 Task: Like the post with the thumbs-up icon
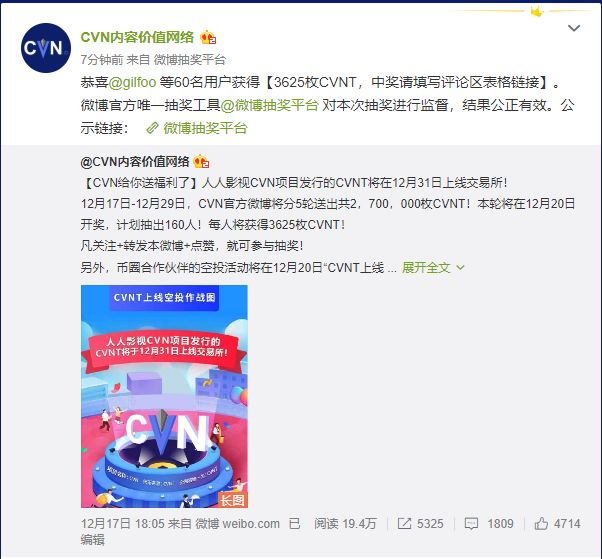[x=541, y=523]
